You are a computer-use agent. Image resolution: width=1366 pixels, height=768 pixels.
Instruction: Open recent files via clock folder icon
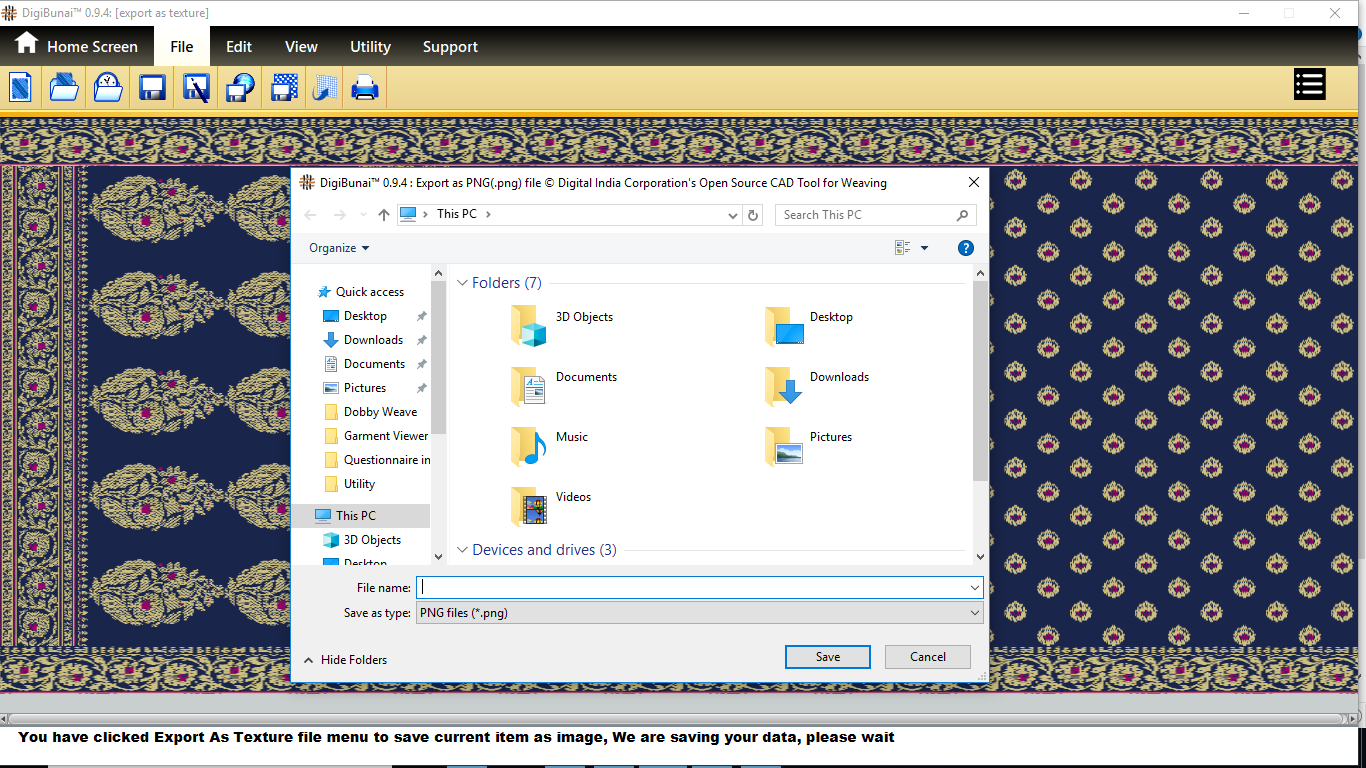coord(108,87)
